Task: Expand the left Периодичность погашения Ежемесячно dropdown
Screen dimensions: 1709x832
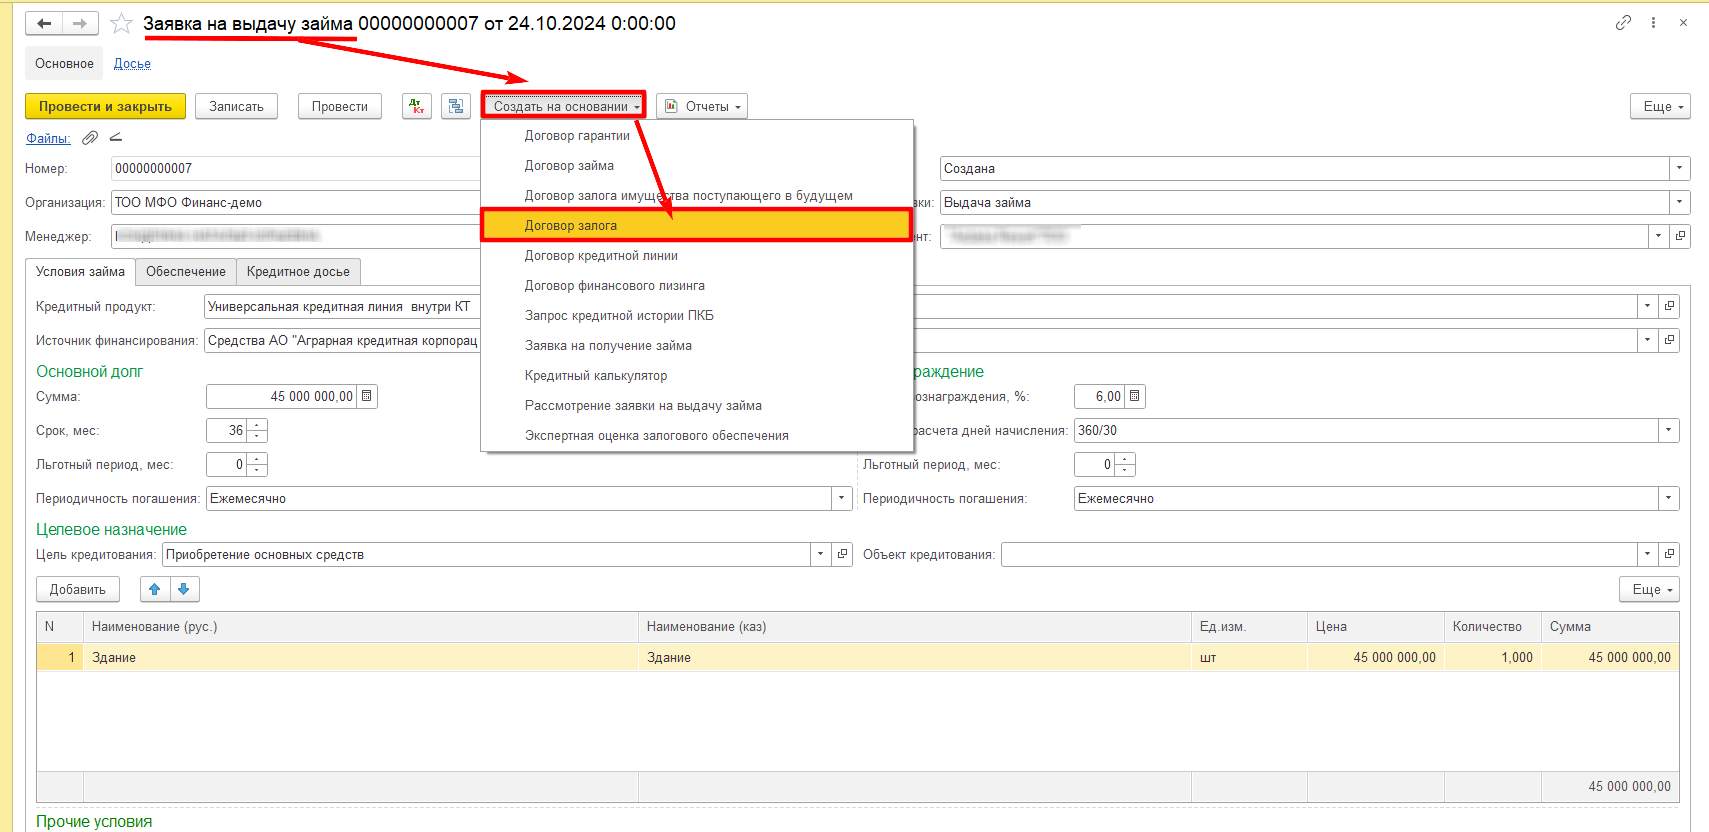Action: (x=841, y=498)
